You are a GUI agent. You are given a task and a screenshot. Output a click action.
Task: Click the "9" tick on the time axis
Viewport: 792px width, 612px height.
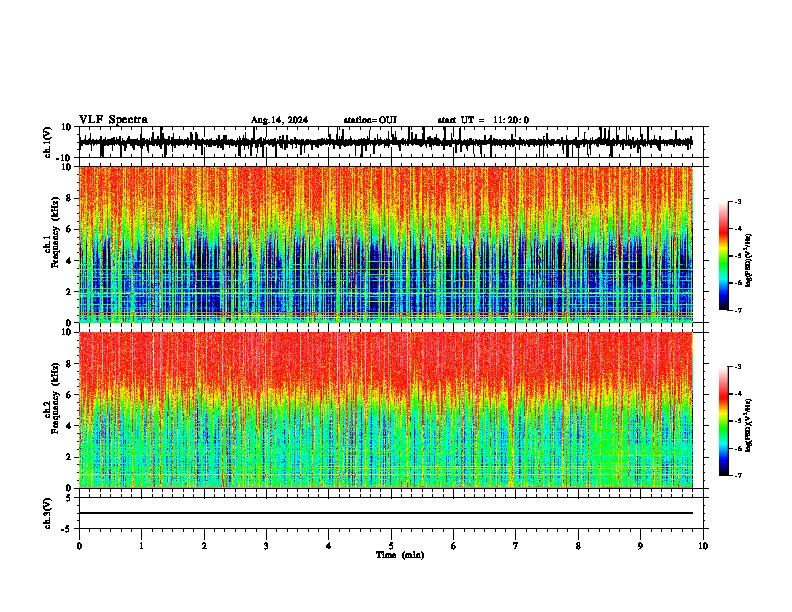pos(640,546)
